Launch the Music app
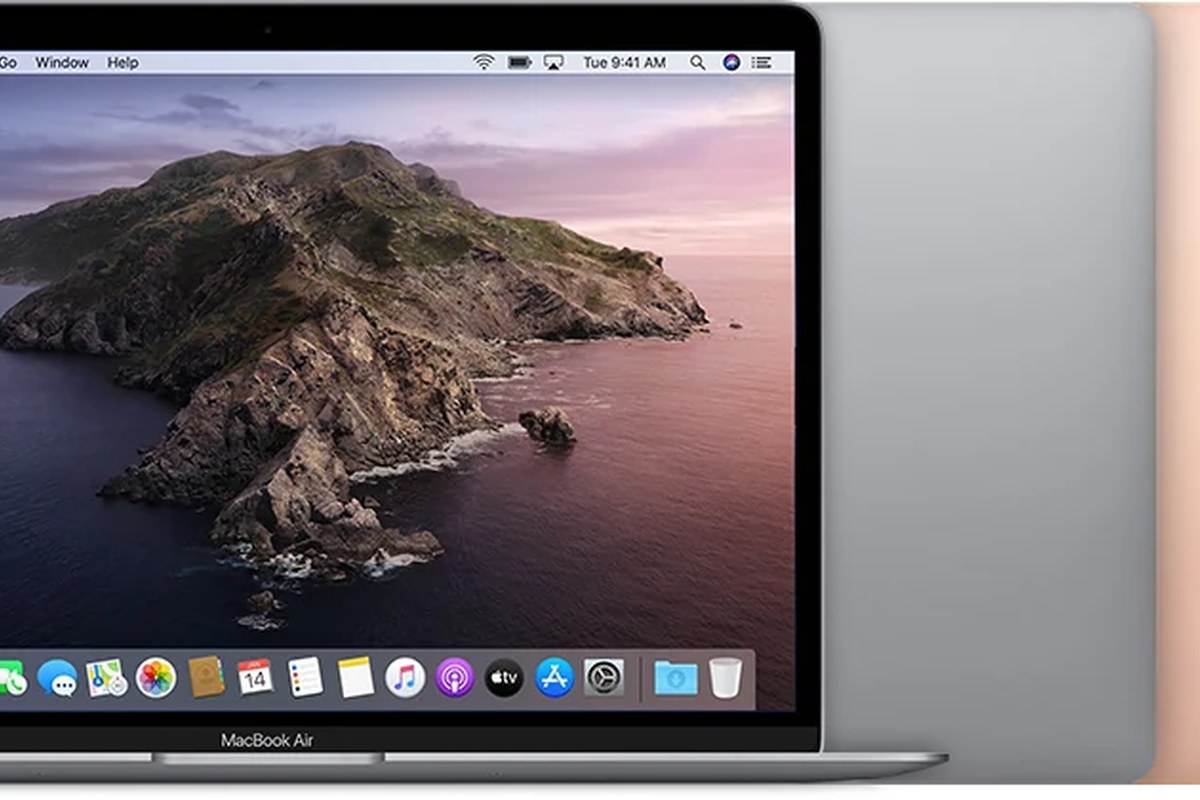1200x800 pixels. (405, 678)
